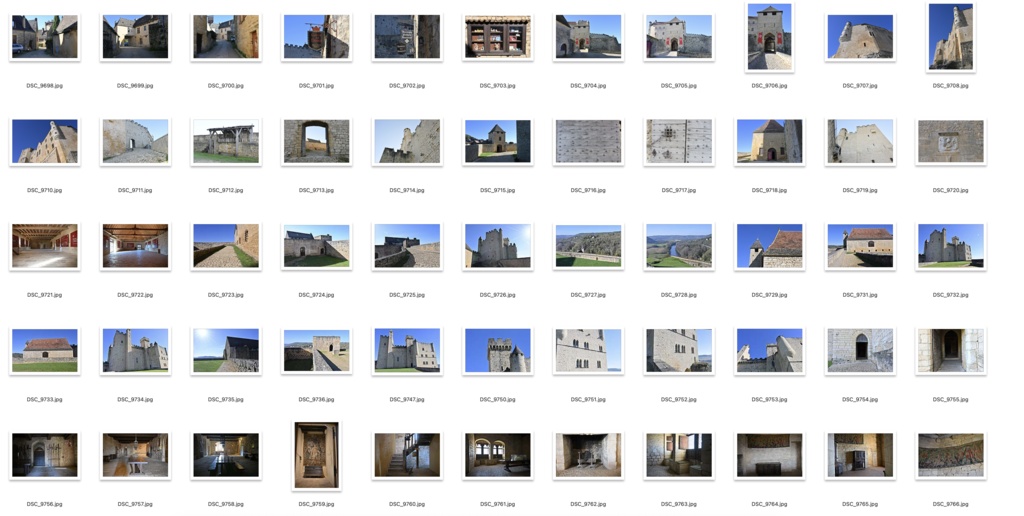This screenshot has height=516, width=1024.
Task: Click the DSC_9756.jpg file name
Action: [44, 504]
